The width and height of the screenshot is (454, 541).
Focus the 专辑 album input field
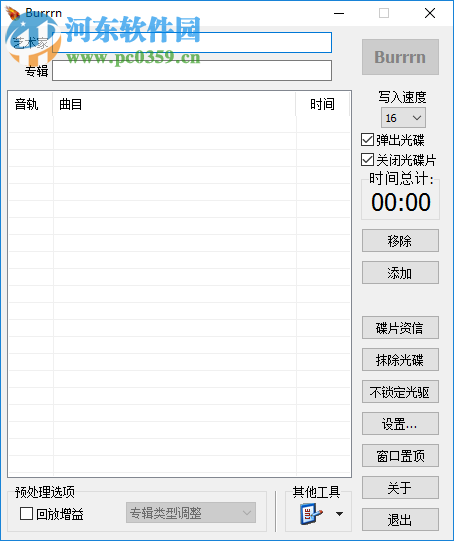click(192, 71)
